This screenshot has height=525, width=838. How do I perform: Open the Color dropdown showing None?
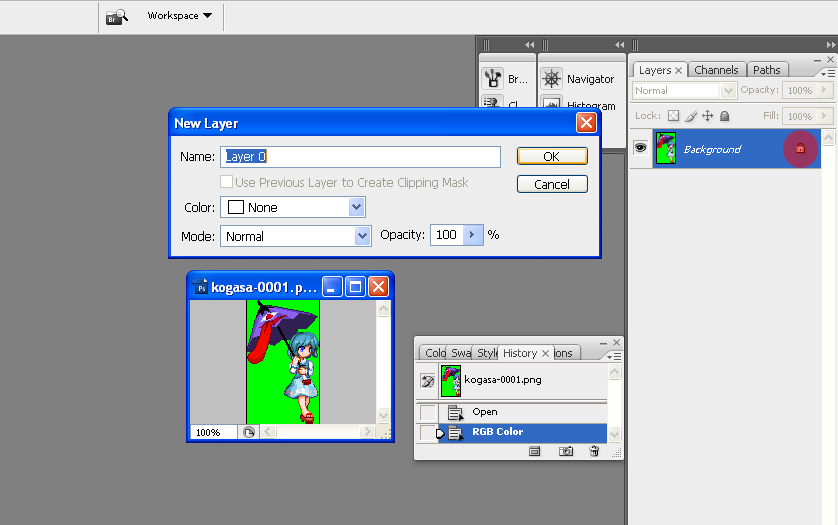pos(293,207)
